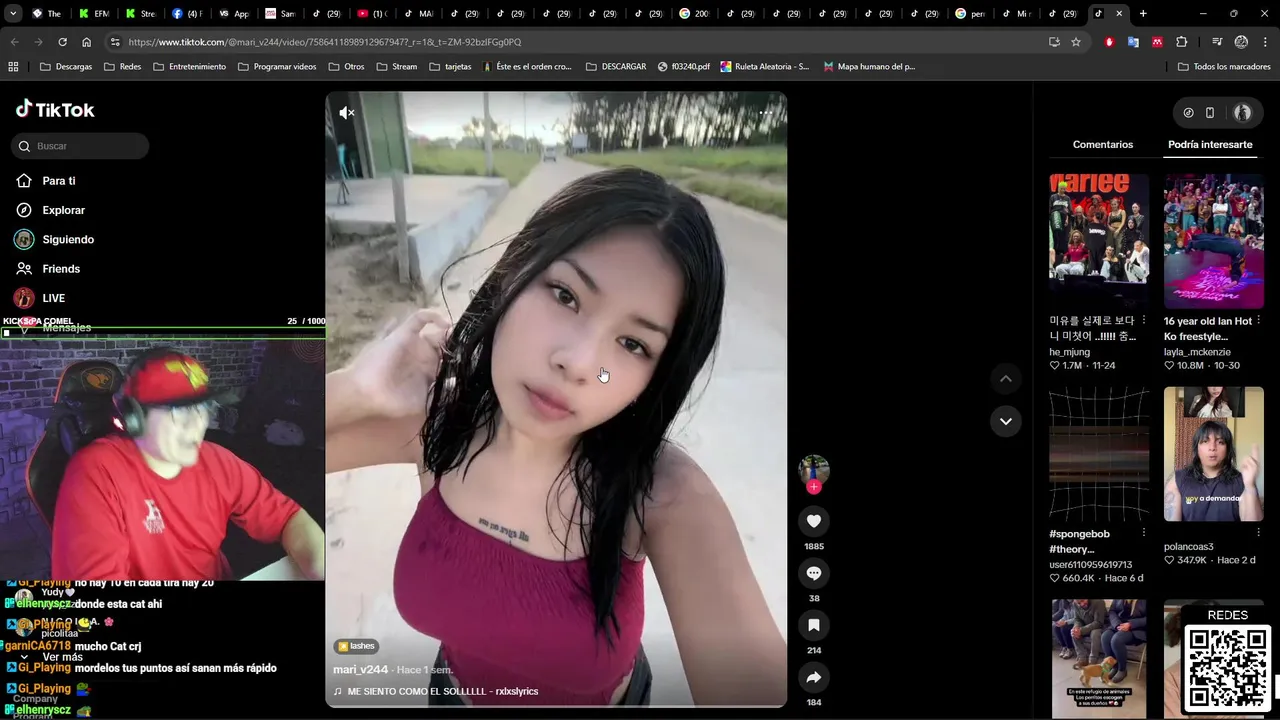Go to the previous video with the up arrow

pos(1006,378)
